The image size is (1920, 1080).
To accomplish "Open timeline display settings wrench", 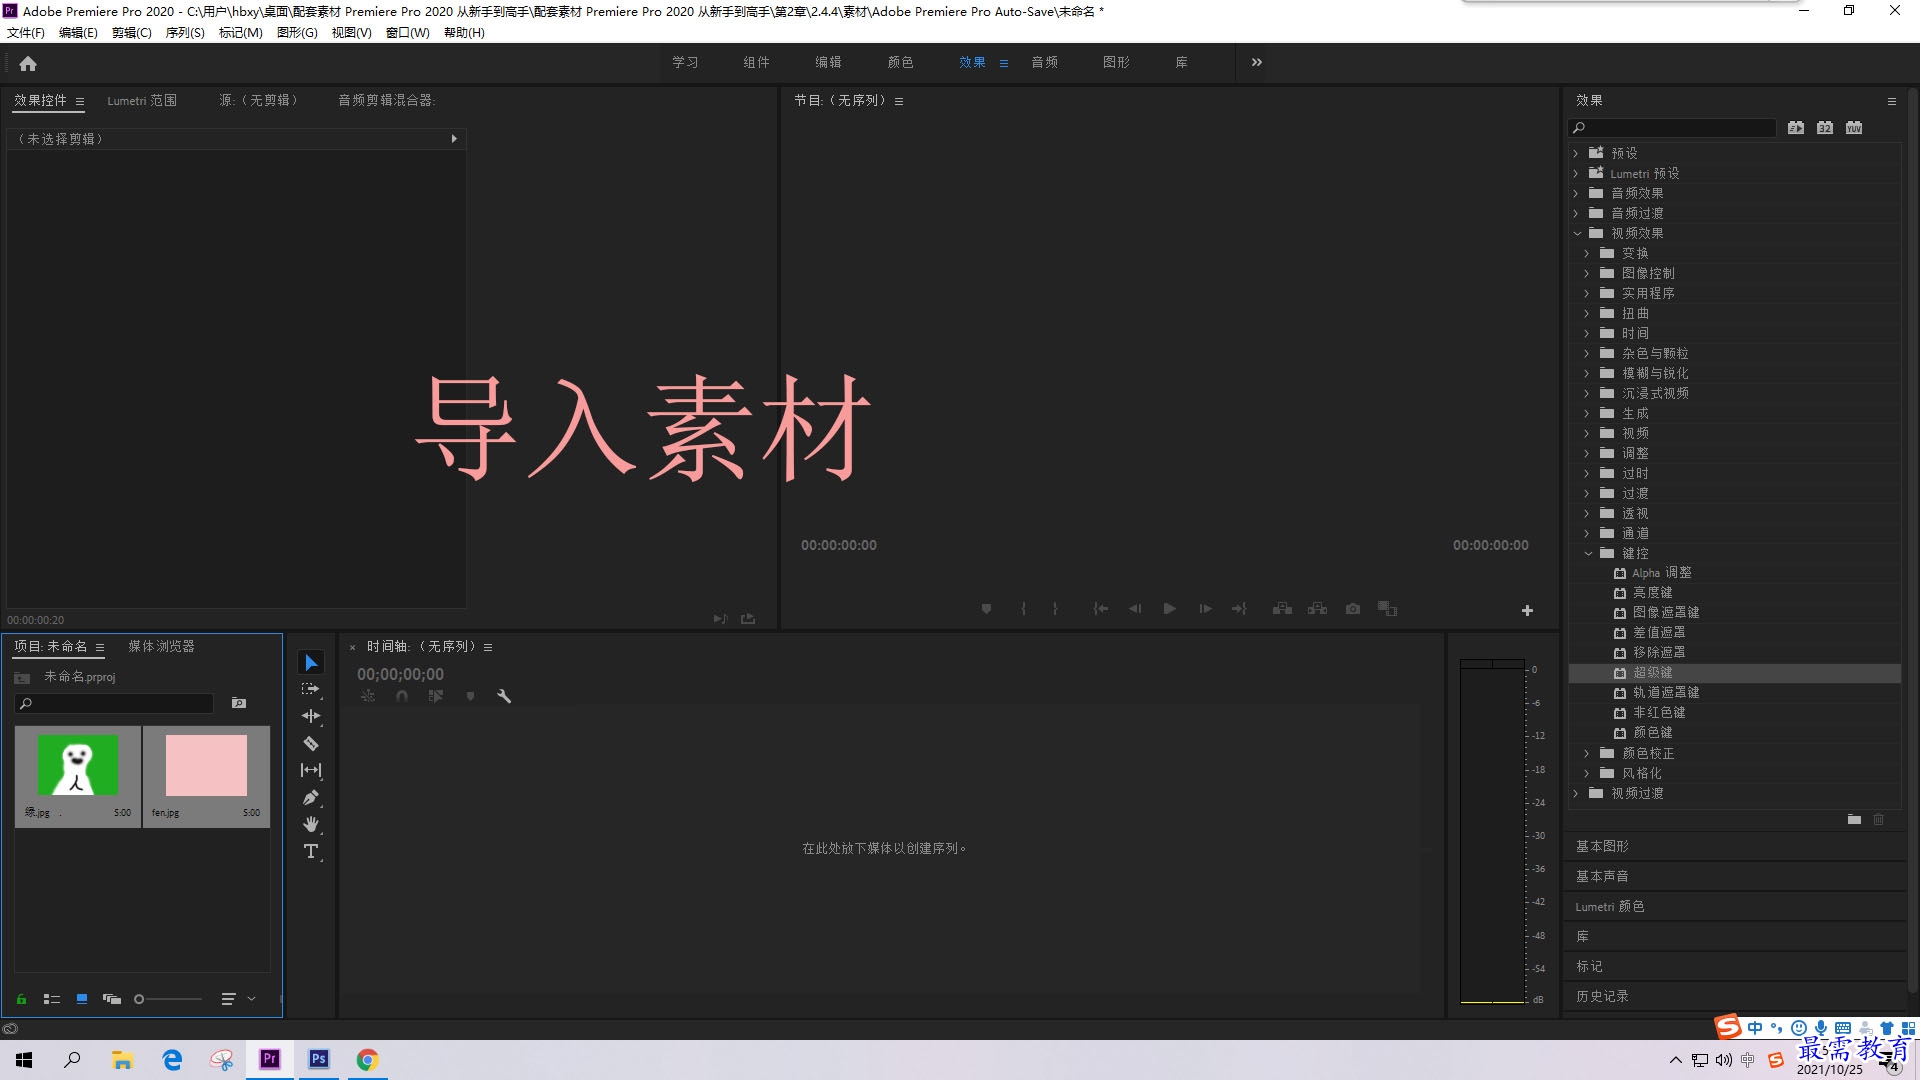I will click(x=504, y=696).
